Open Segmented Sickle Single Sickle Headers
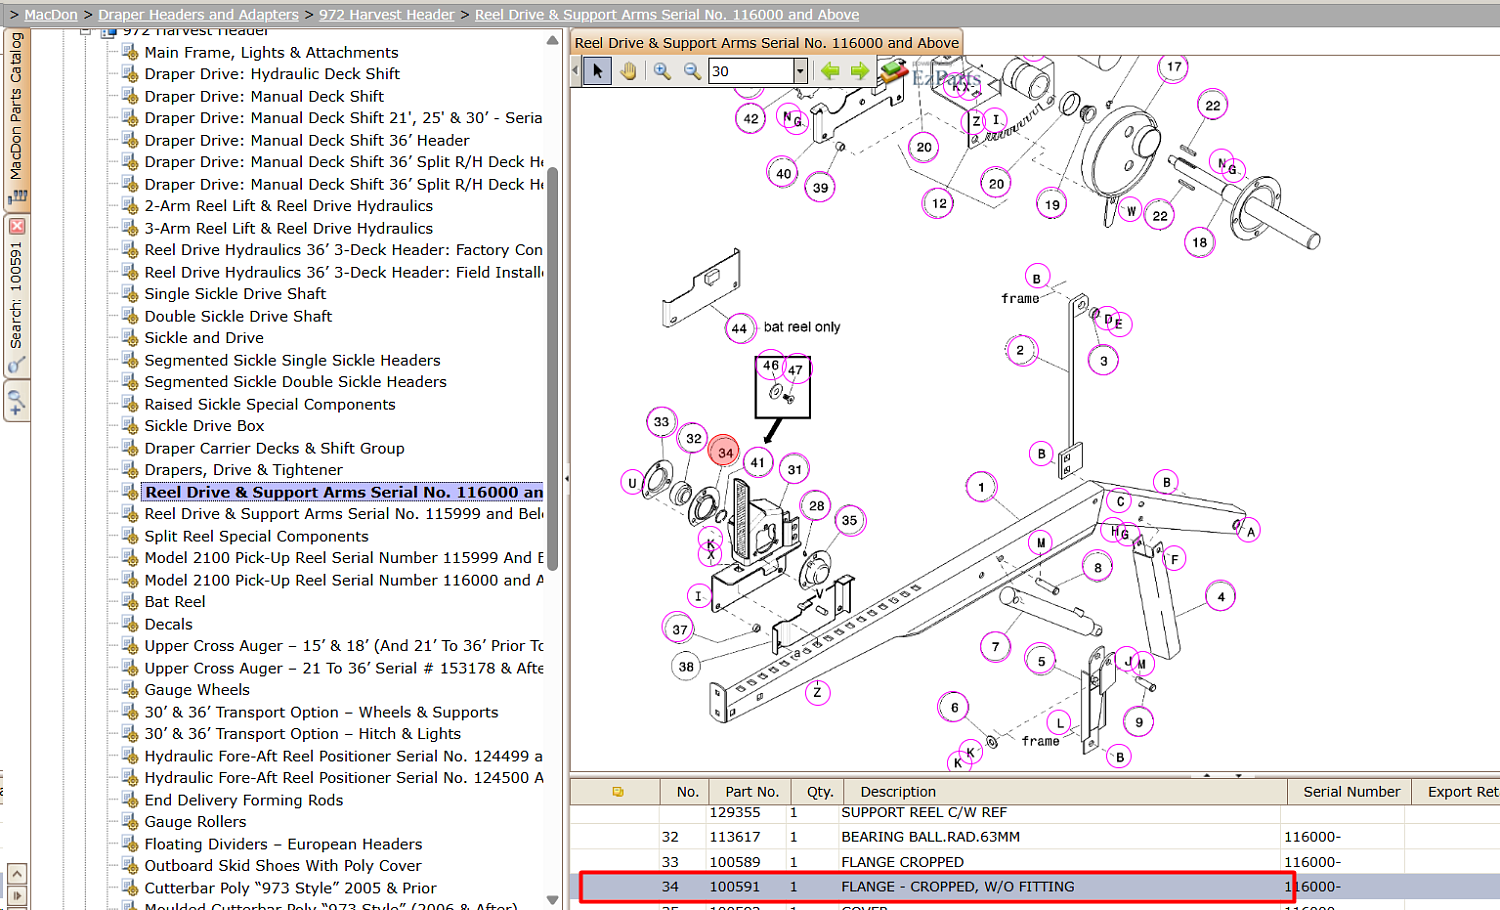This screenshot has width=1500, height=910. (292, 360)
